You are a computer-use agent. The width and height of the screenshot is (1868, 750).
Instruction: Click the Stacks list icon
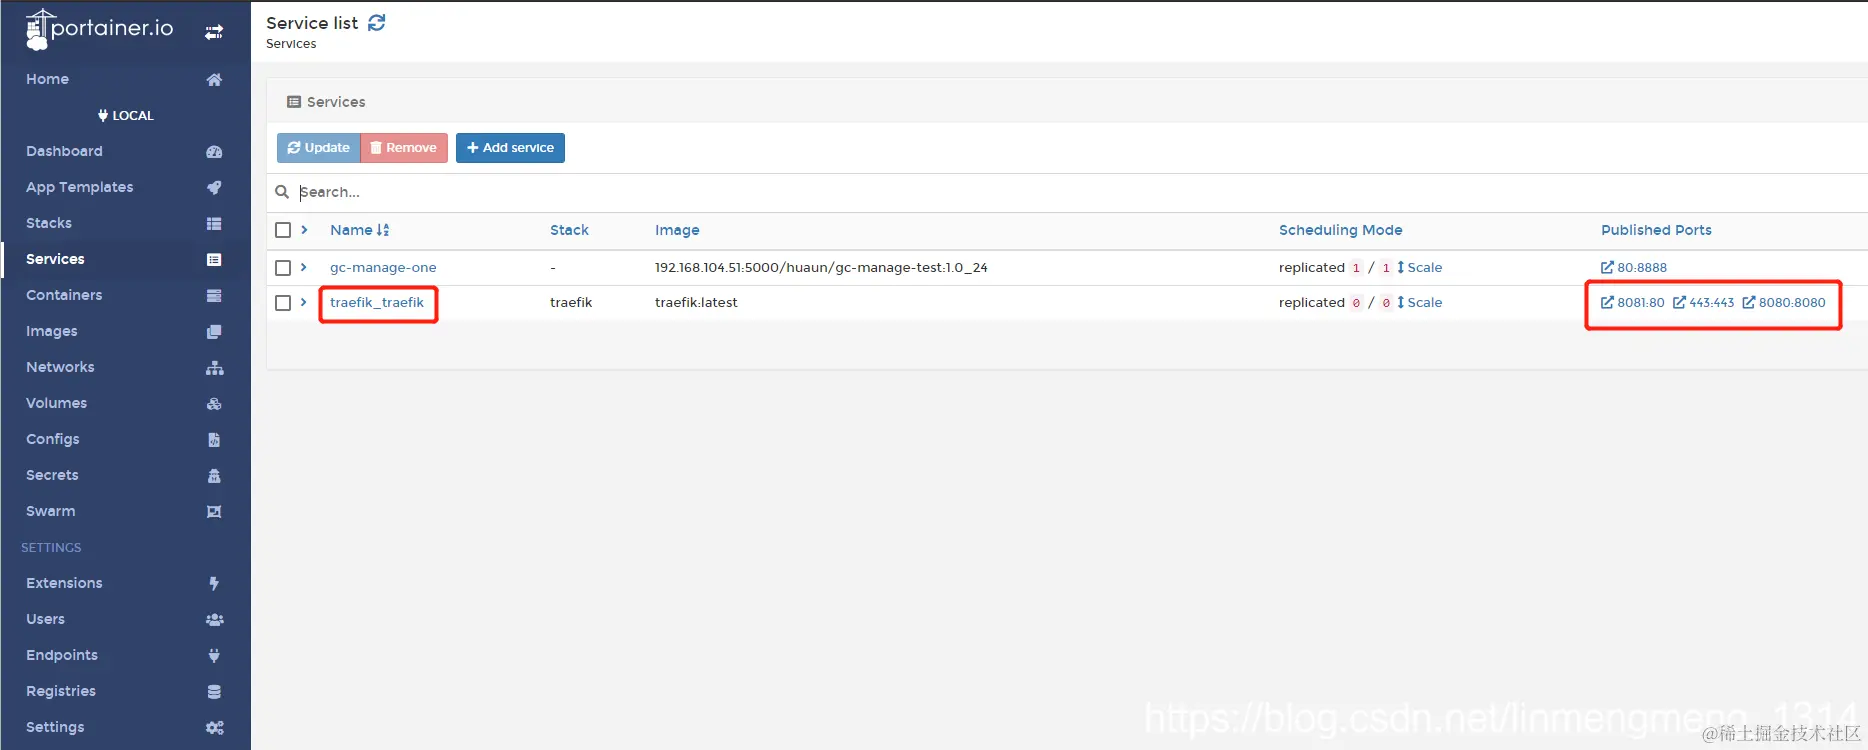(214, 223)
